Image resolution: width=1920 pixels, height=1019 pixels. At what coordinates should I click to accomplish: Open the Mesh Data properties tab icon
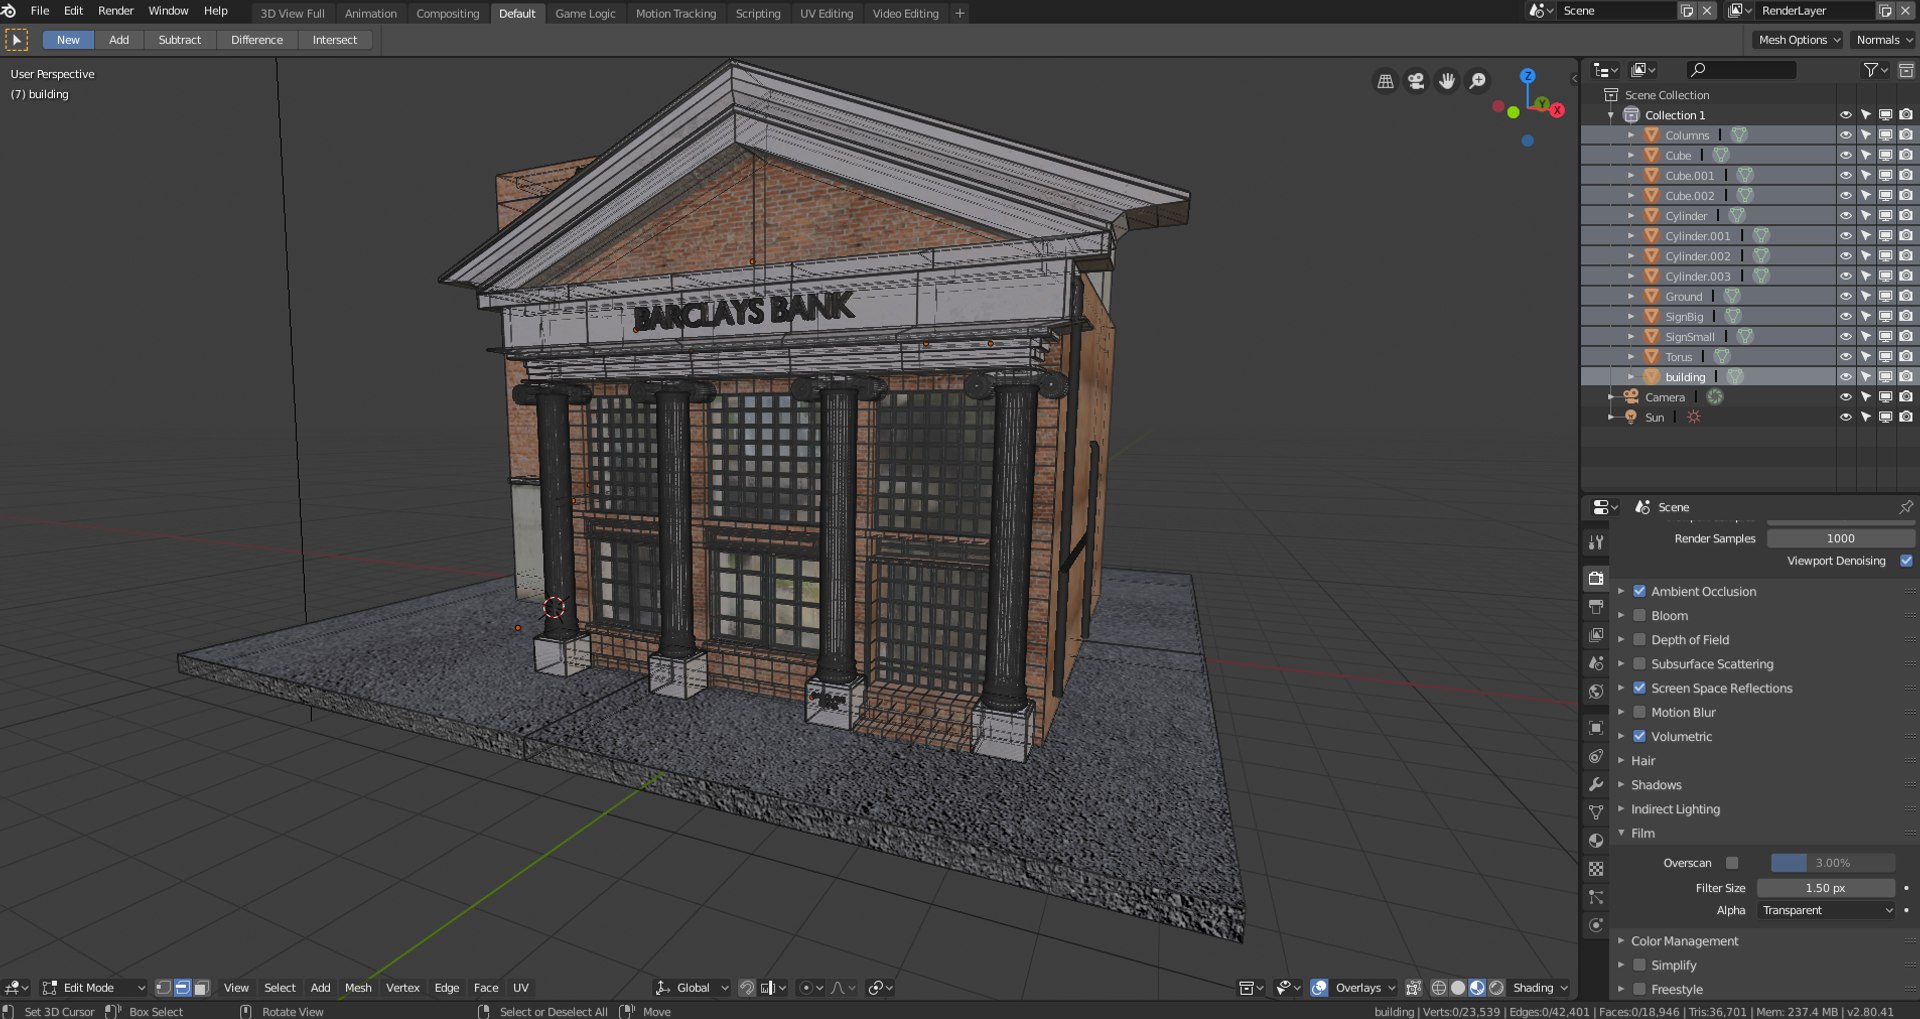(1596, 812)
